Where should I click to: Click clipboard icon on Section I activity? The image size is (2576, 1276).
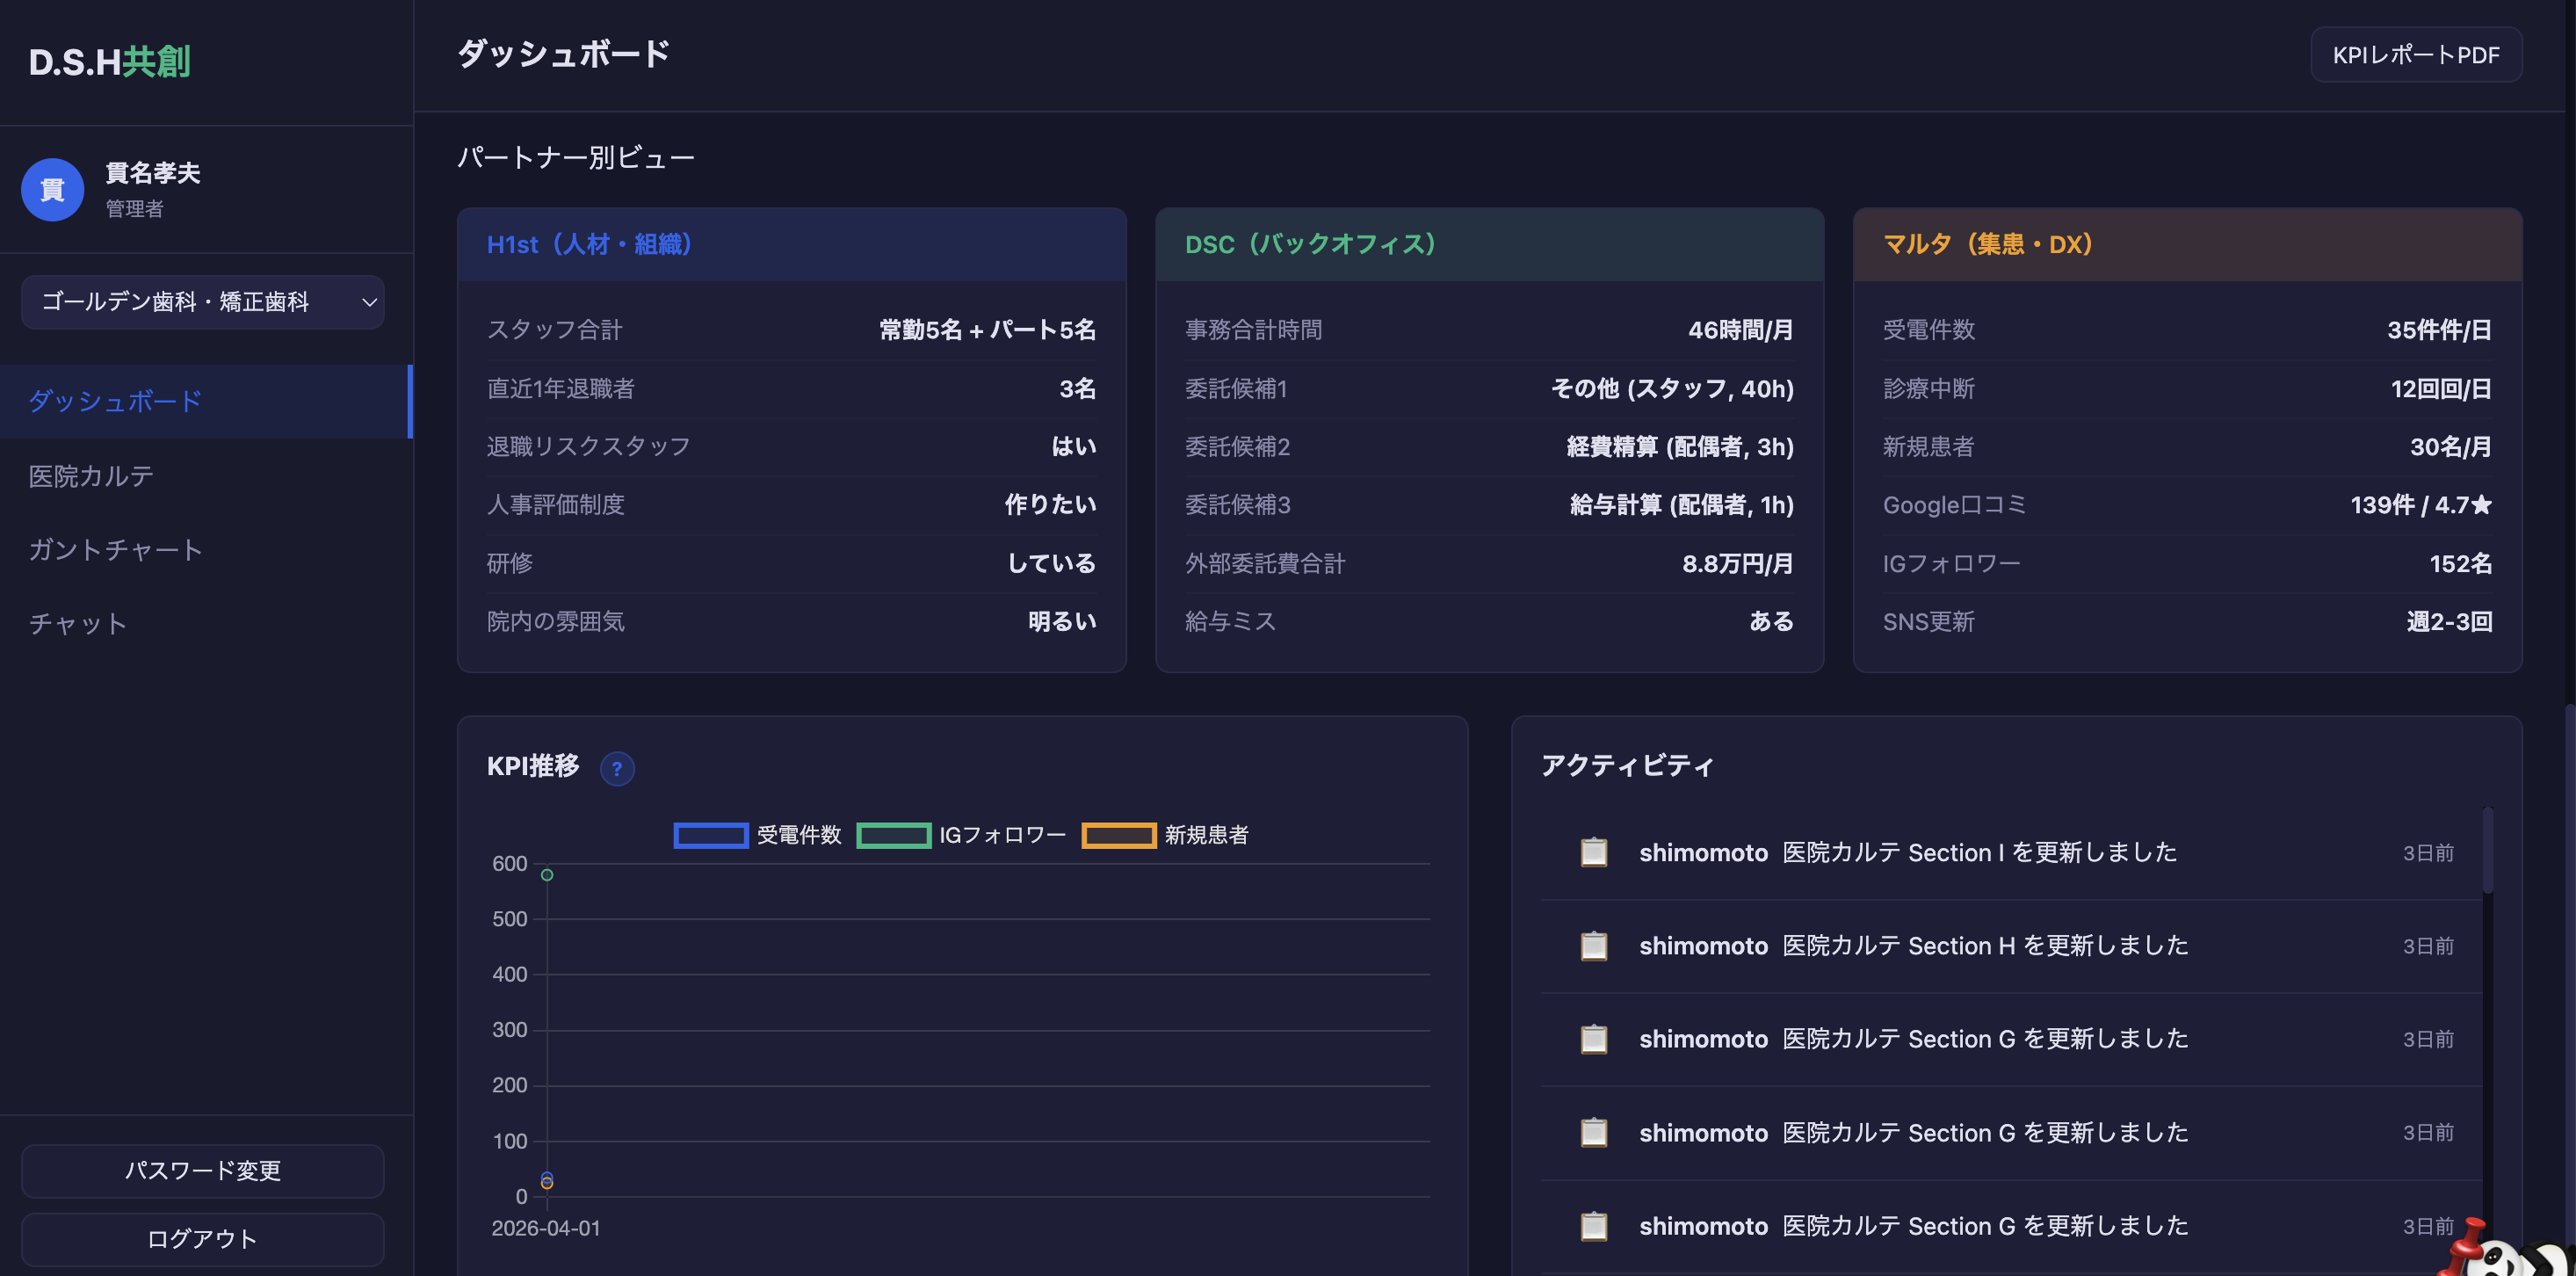pos(1593,852)
